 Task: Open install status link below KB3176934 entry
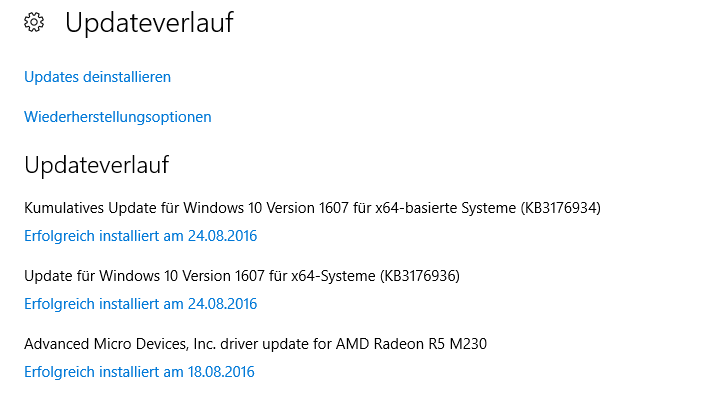point(140,236)
